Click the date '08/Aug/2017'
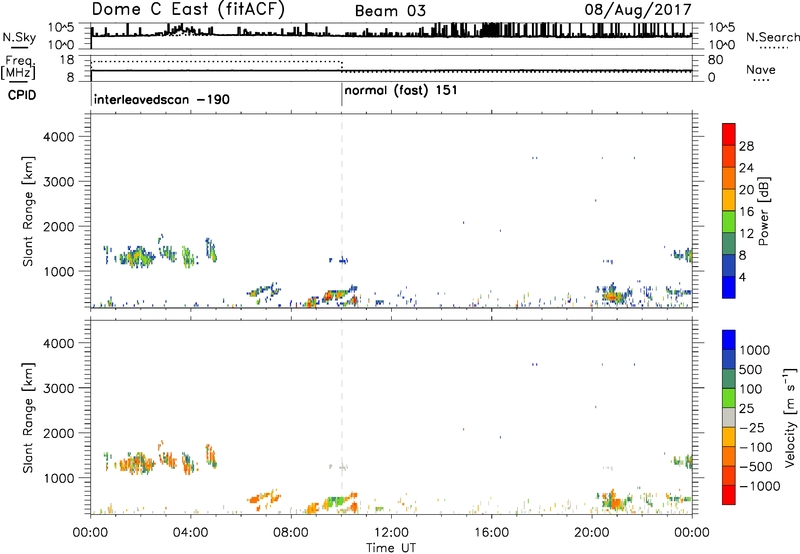Screen dimensions: 800x554 pyautogui.click(x=638, y=10)
